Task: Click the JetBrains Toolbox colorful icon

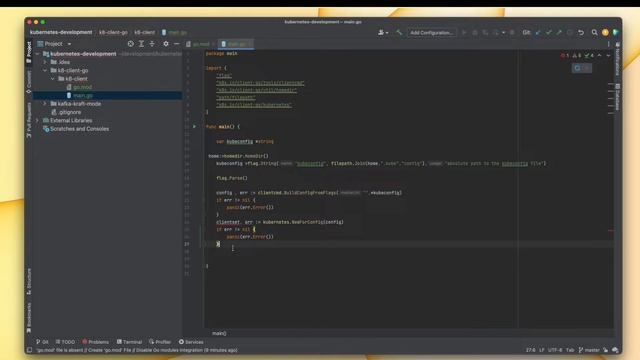Action: coord(616,32)
